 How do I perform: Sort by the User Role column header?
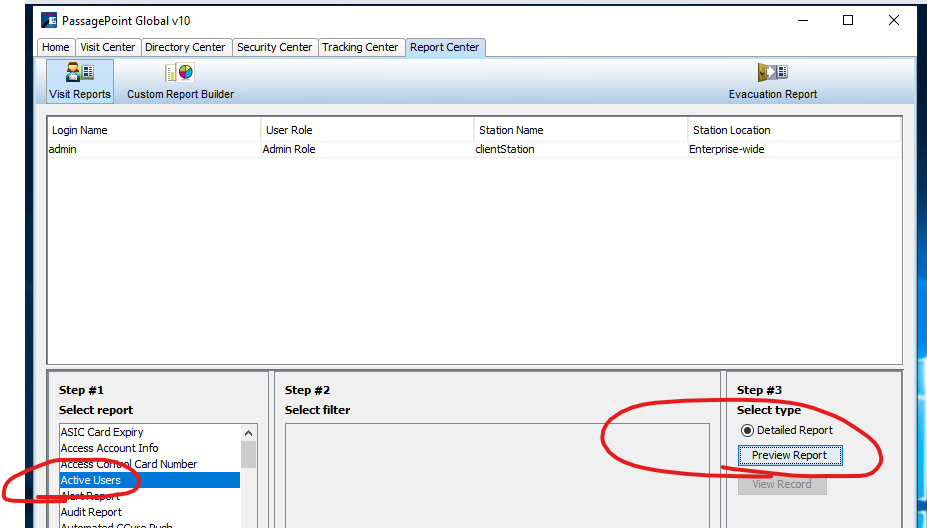[x=367, y=130]
